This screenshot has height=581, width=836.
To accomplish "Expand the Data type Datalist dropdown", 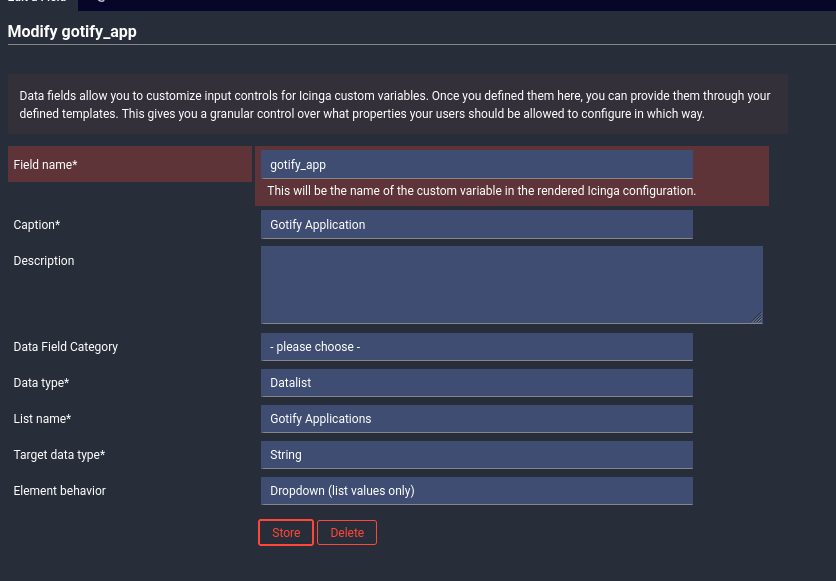I will 476,383.
